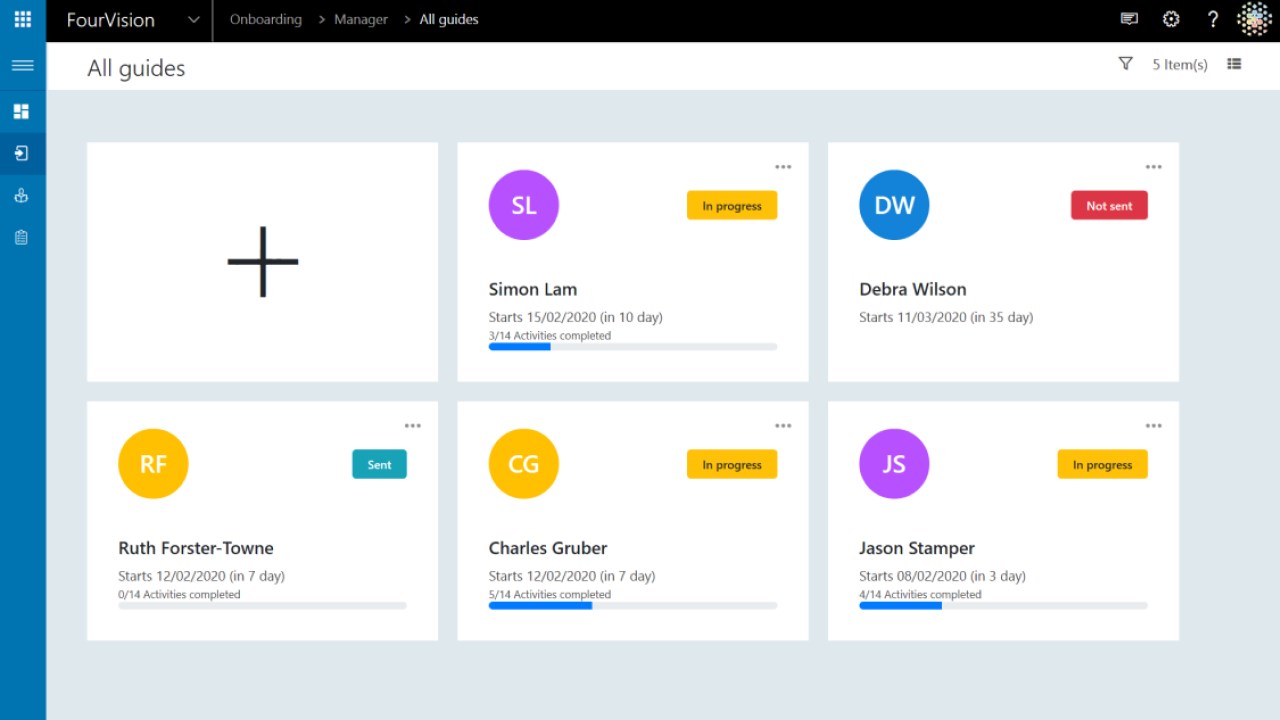Open the clipboard tasks sidebar icon
Viewport: 1280px width, 720px height.
tap(22, 237)
